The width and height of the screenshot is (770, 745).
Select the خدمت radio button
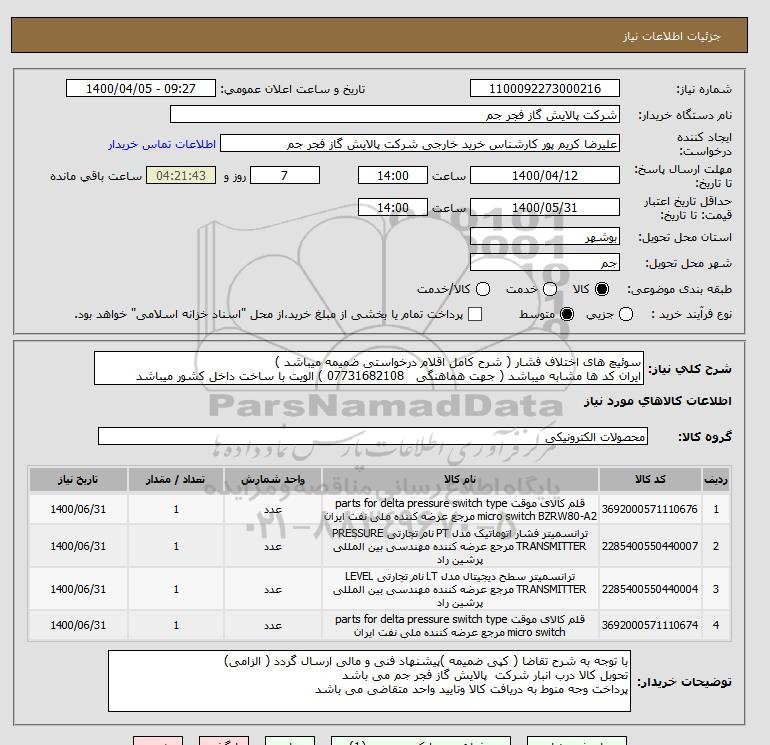coord(550,289)
